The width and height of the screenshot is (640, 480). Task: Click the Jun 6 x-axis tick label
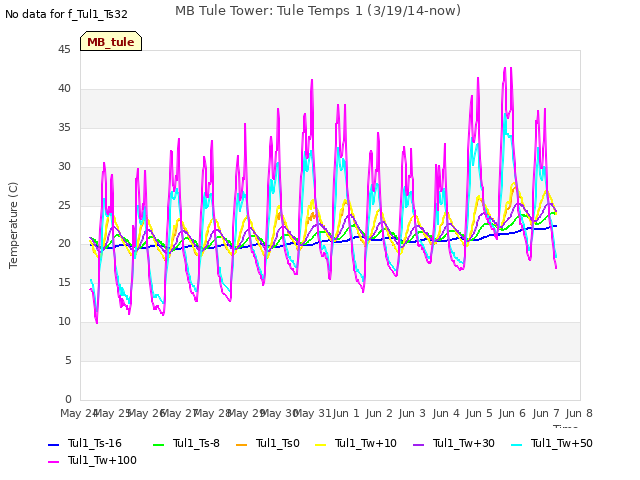click(x=512, y=413)
